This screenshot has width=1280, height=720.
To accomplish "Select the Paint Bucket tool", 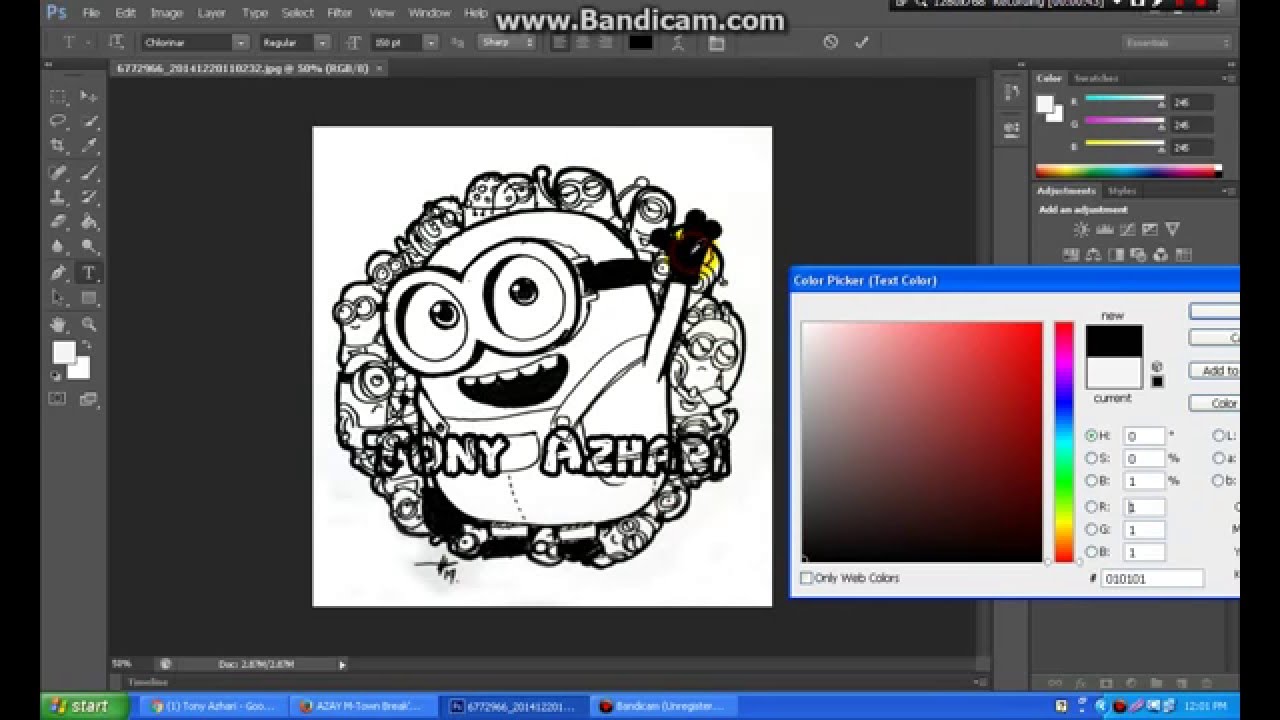I will (x=89, y=222).
